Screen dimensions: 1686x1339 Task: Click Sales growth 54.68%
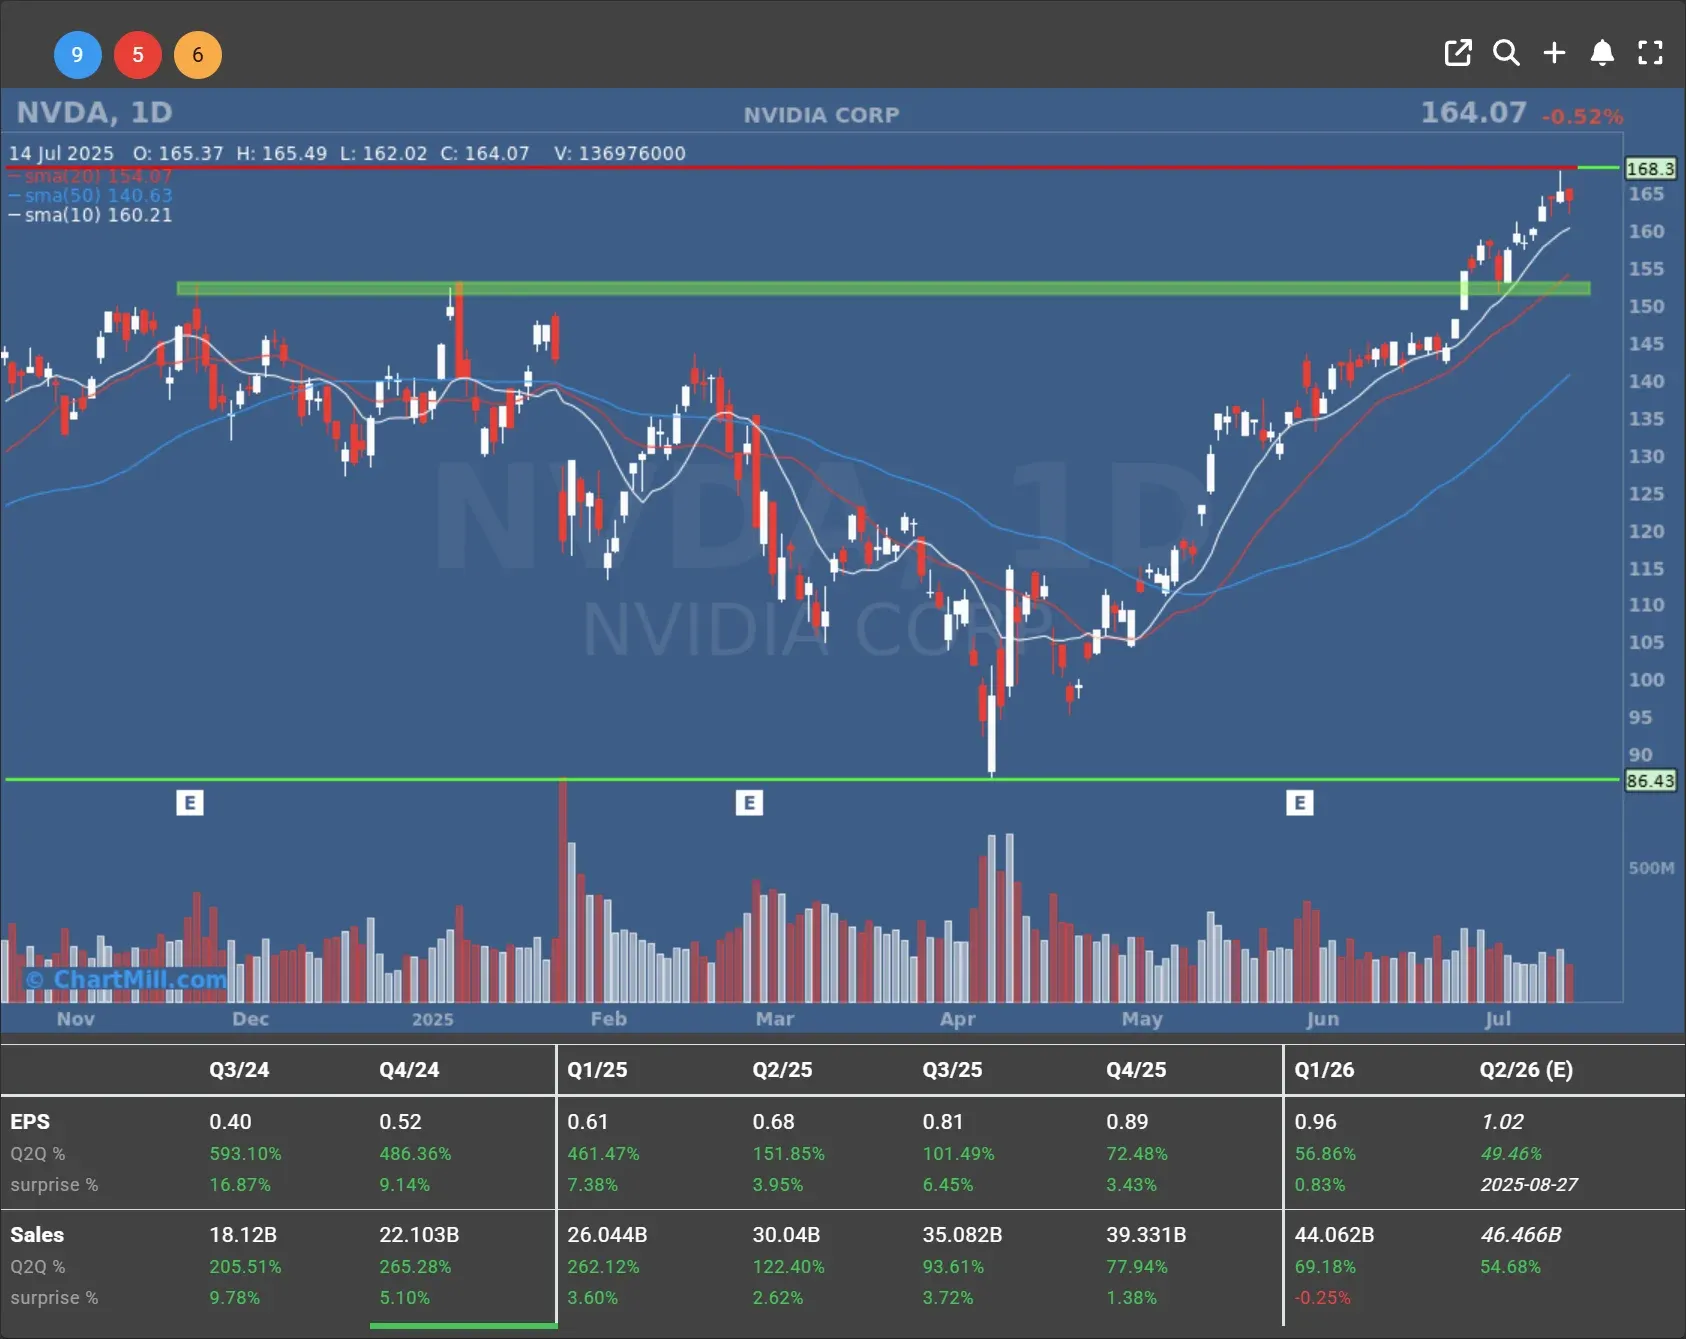[x=1511, y=1267]
